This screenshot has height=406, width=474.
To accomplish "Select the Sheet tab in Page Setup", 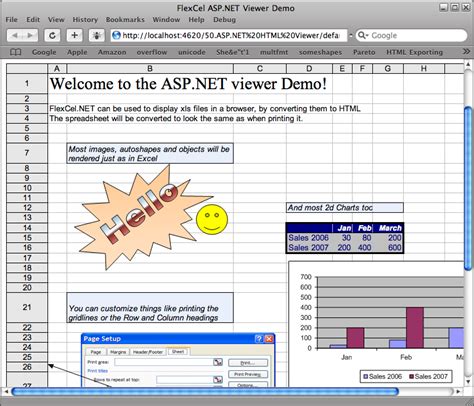I will pyautogui.click(x=178, y=352).
